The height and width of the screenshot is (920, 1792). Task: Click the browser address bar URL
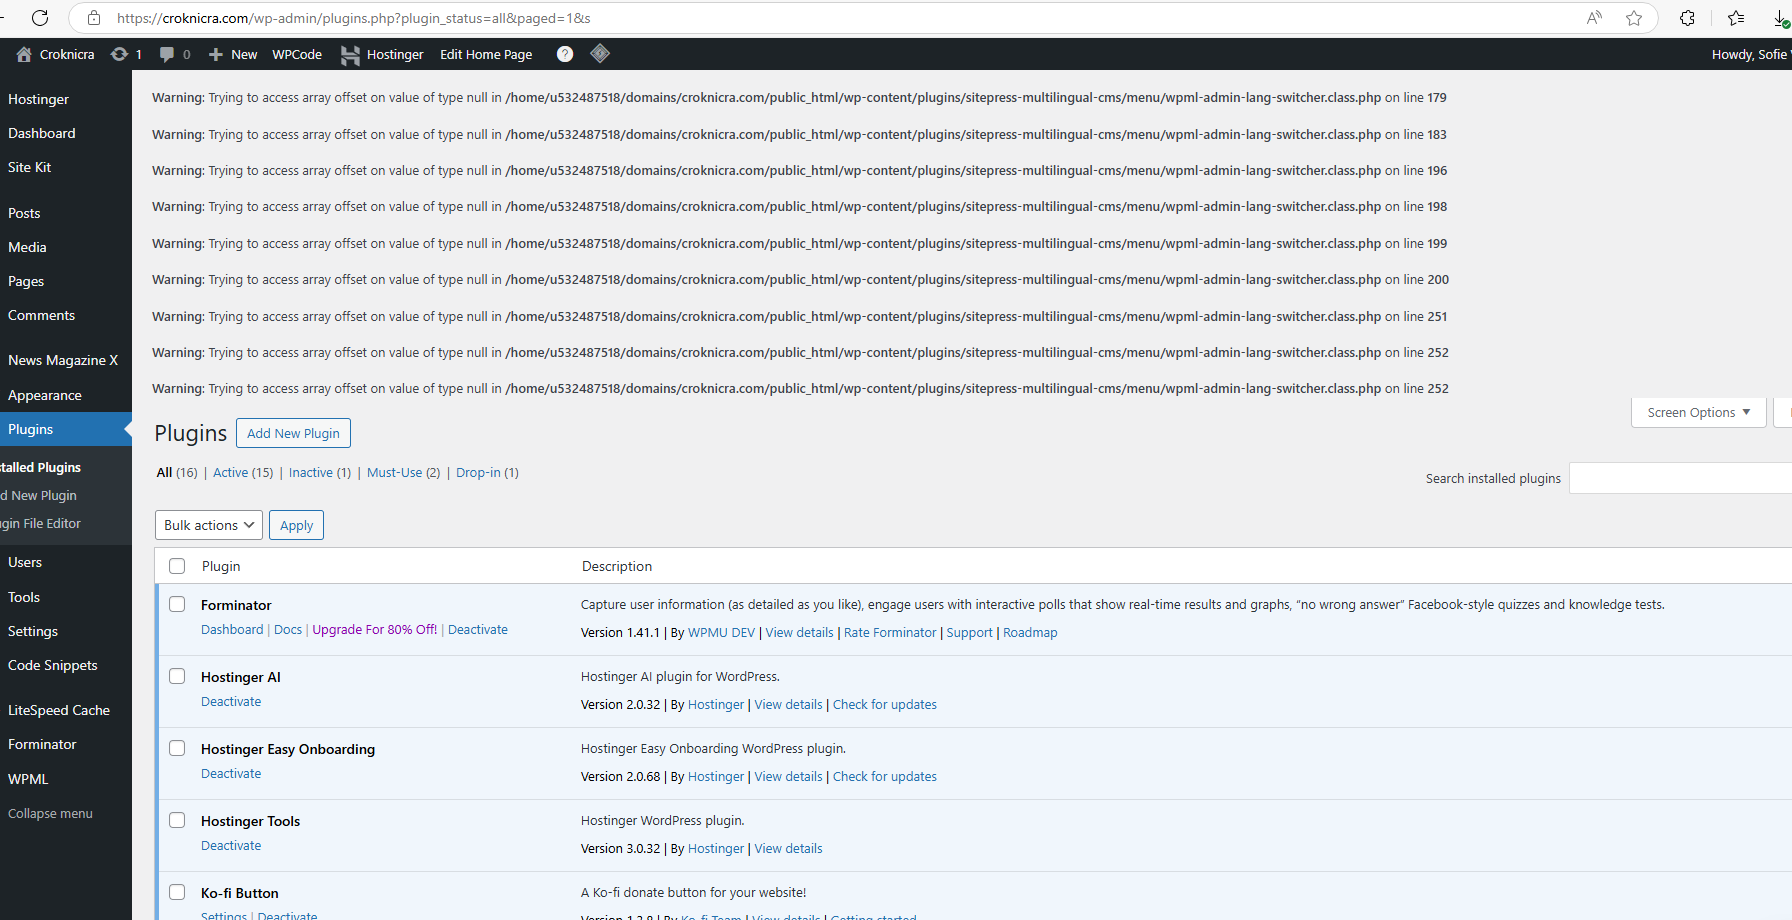353,18
